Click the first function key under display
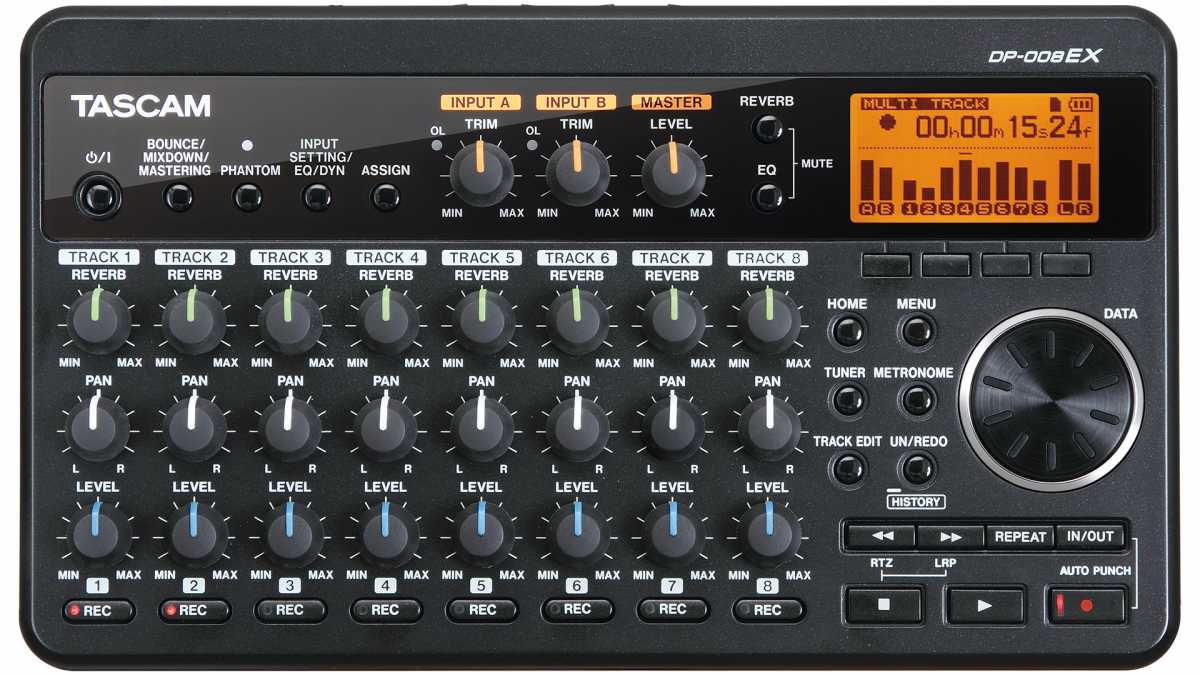This screenshot has height=675, width=1200. [x=886, y=264]
